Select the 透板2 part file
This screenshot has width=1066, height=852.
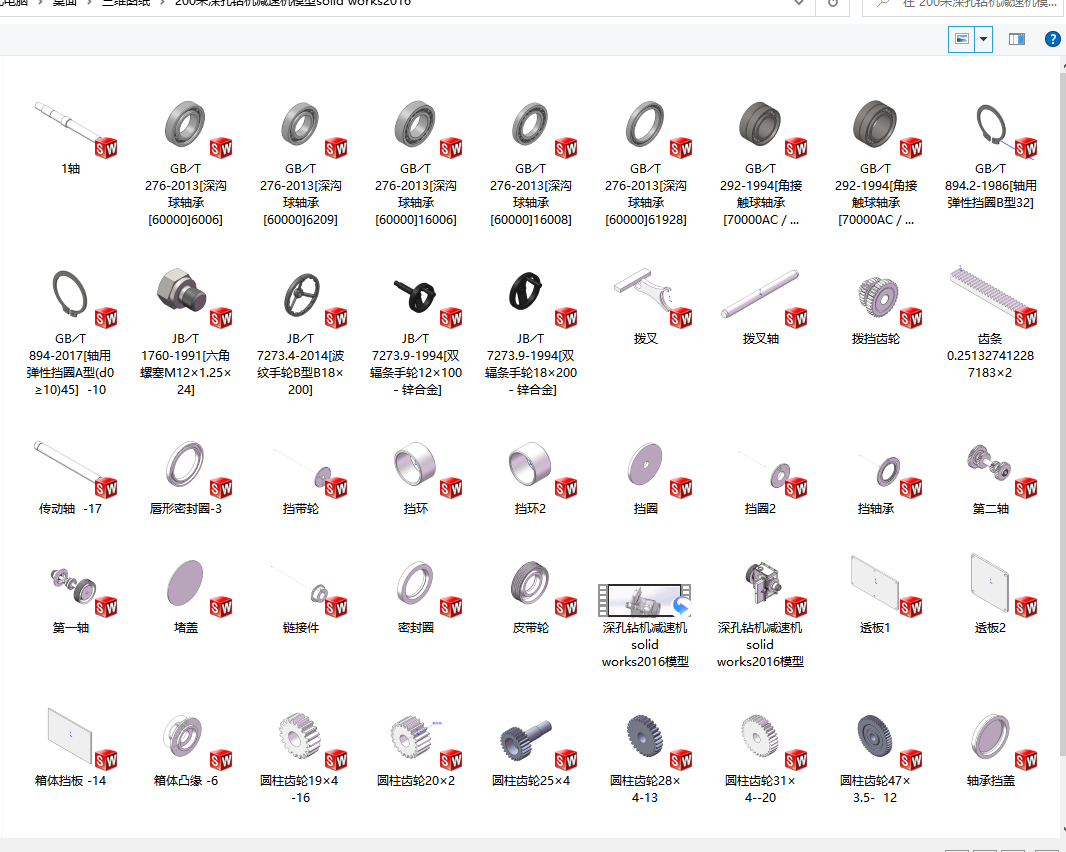990,596
